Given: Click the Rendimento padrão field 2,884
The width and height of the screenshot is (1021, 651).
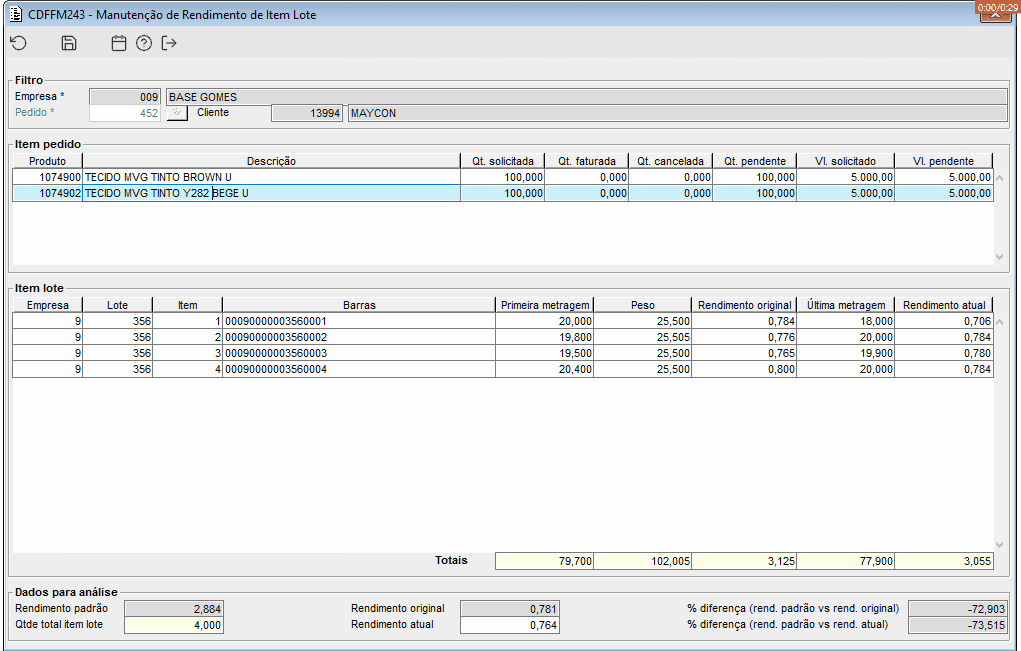Looking at the screenshot, I should click(174, 609).
